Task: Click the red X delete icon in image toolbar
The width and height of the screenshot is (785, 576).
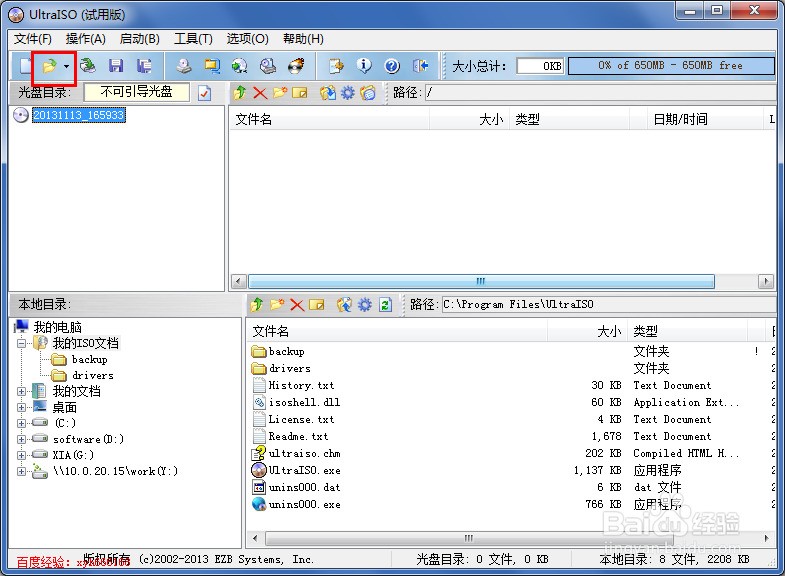Action: pos(260,93)
